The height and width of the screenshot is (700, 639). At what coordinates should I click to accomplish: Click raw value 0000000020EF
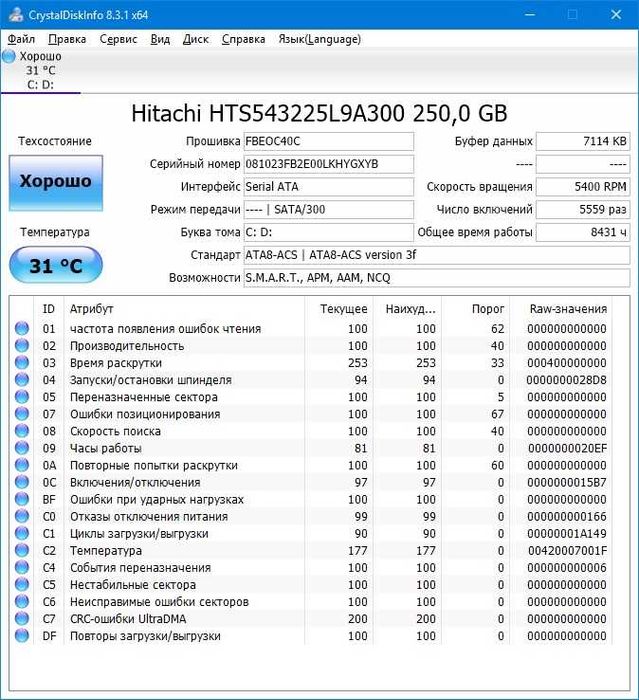click(568, 448)
